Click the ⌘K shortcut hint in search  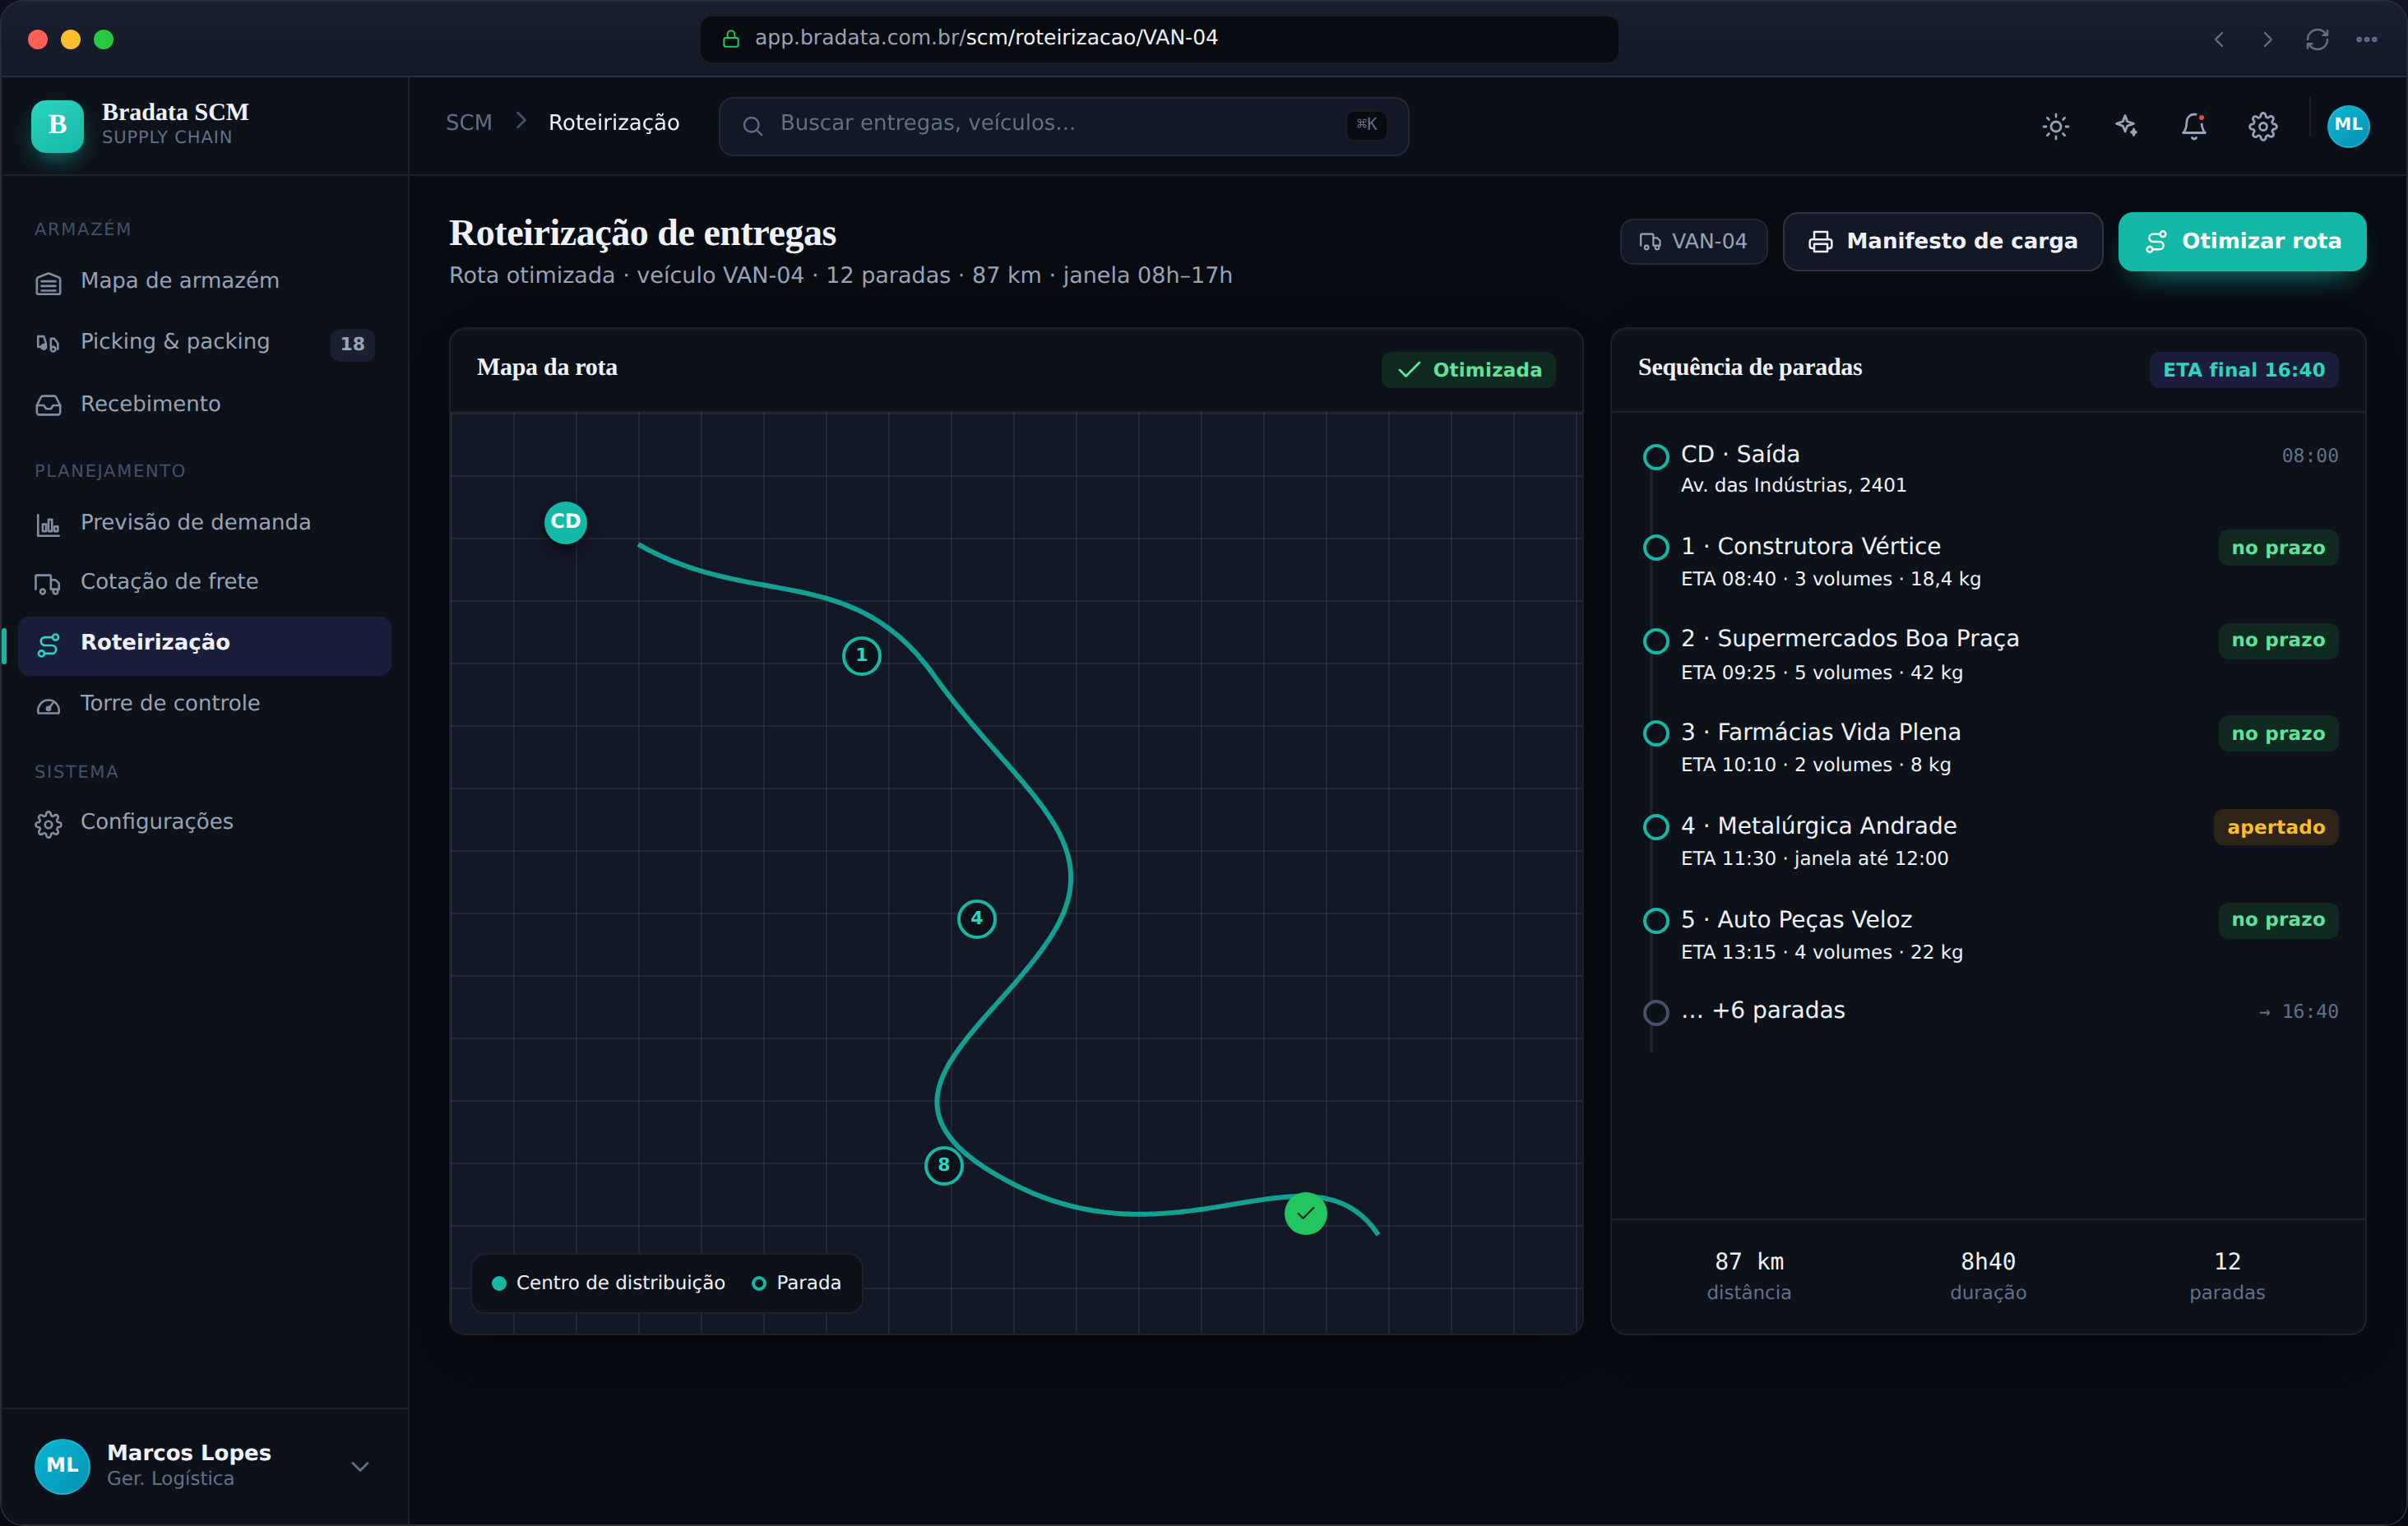1366,125
